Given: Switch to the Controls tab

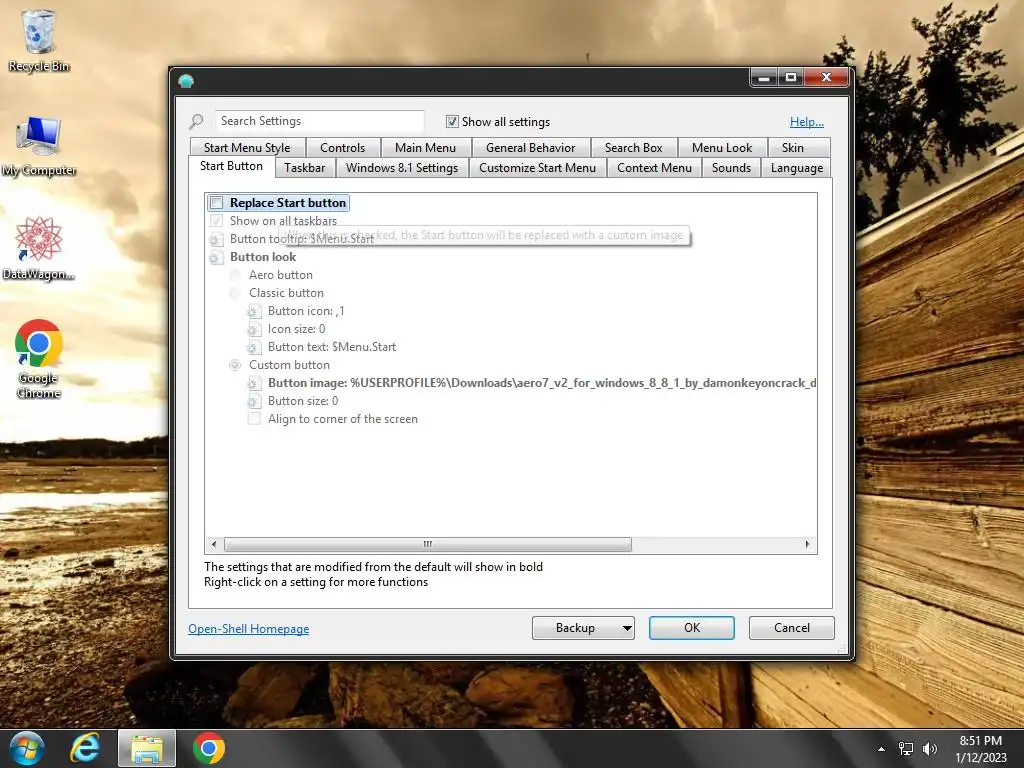Looking at the screenshot, I should 342,148.
